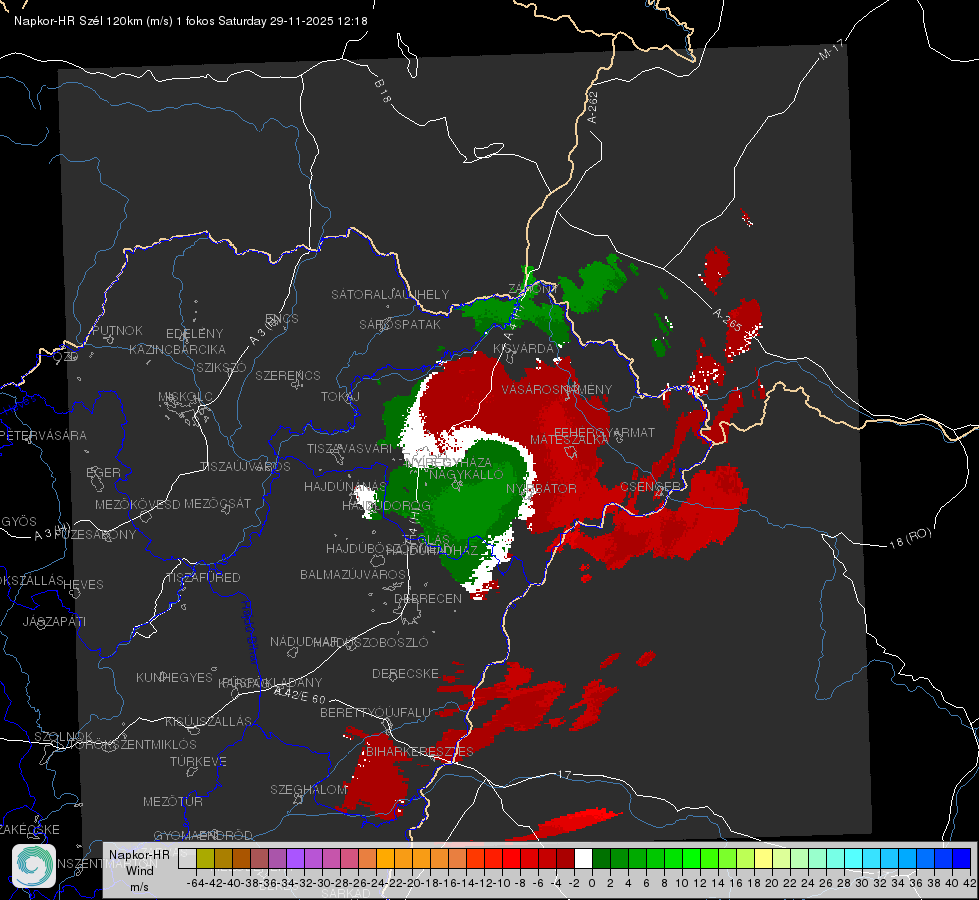Click the VÁSÁROSNAMÉNY label

click(x=557, y=389)
